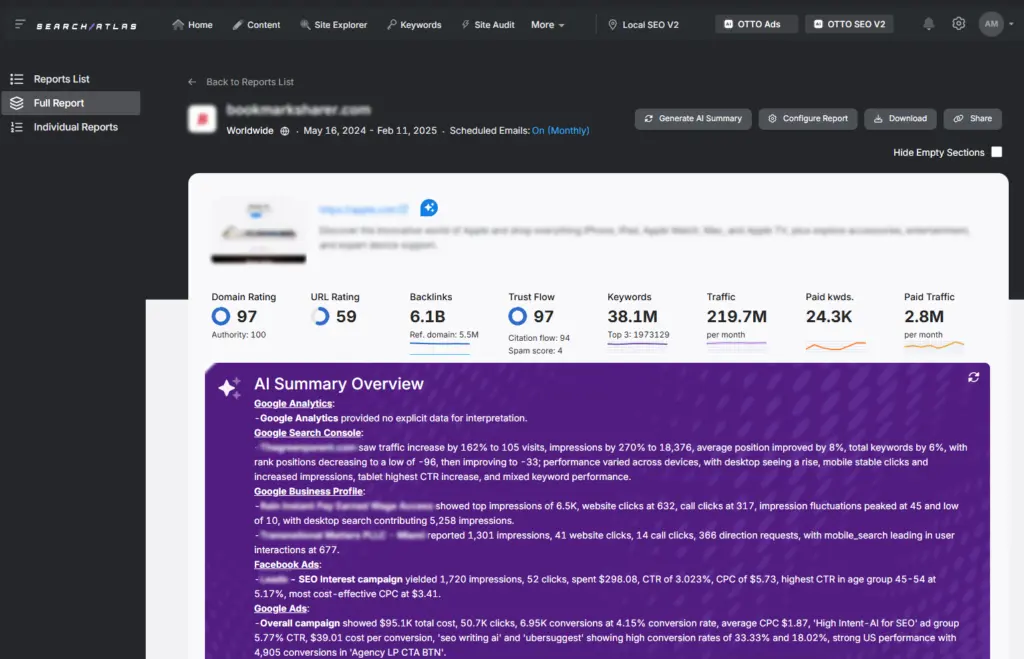Click the AM user avatar
Screen dimensions: 1024x659
tap(991, 24)
